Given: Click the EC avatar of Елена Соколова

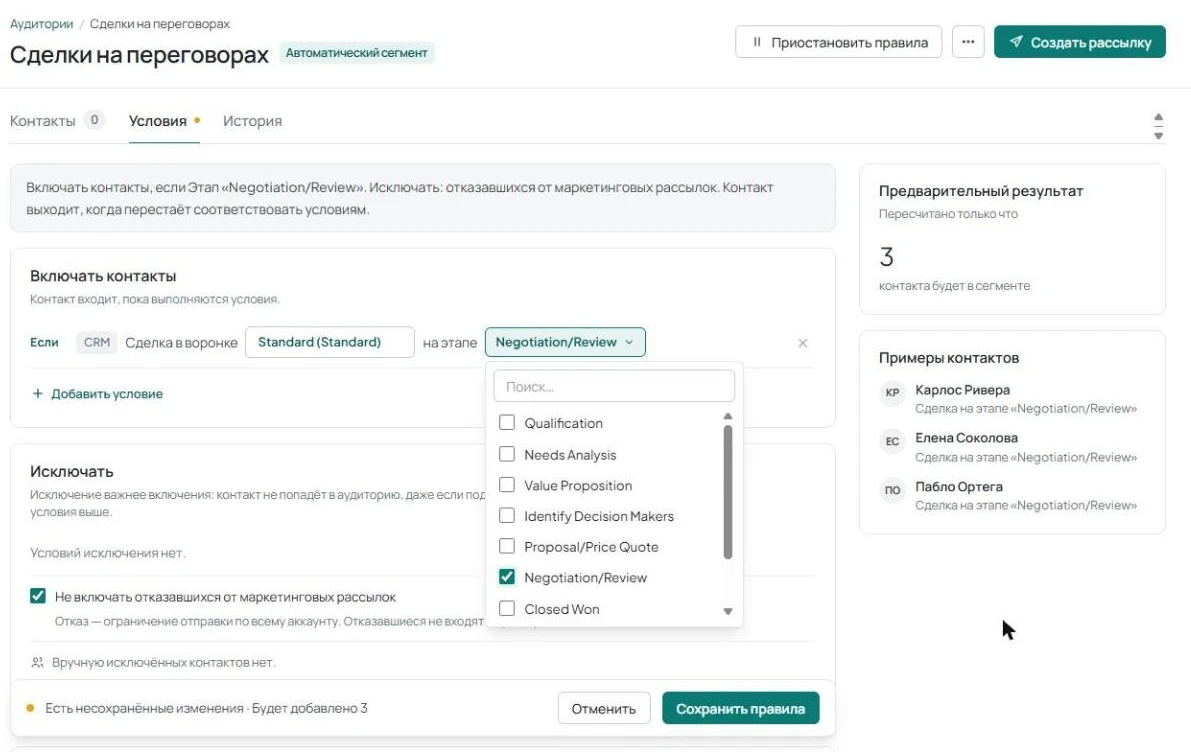Looking at the screenshot, I should pyautogui.click(x=892, y=441).
